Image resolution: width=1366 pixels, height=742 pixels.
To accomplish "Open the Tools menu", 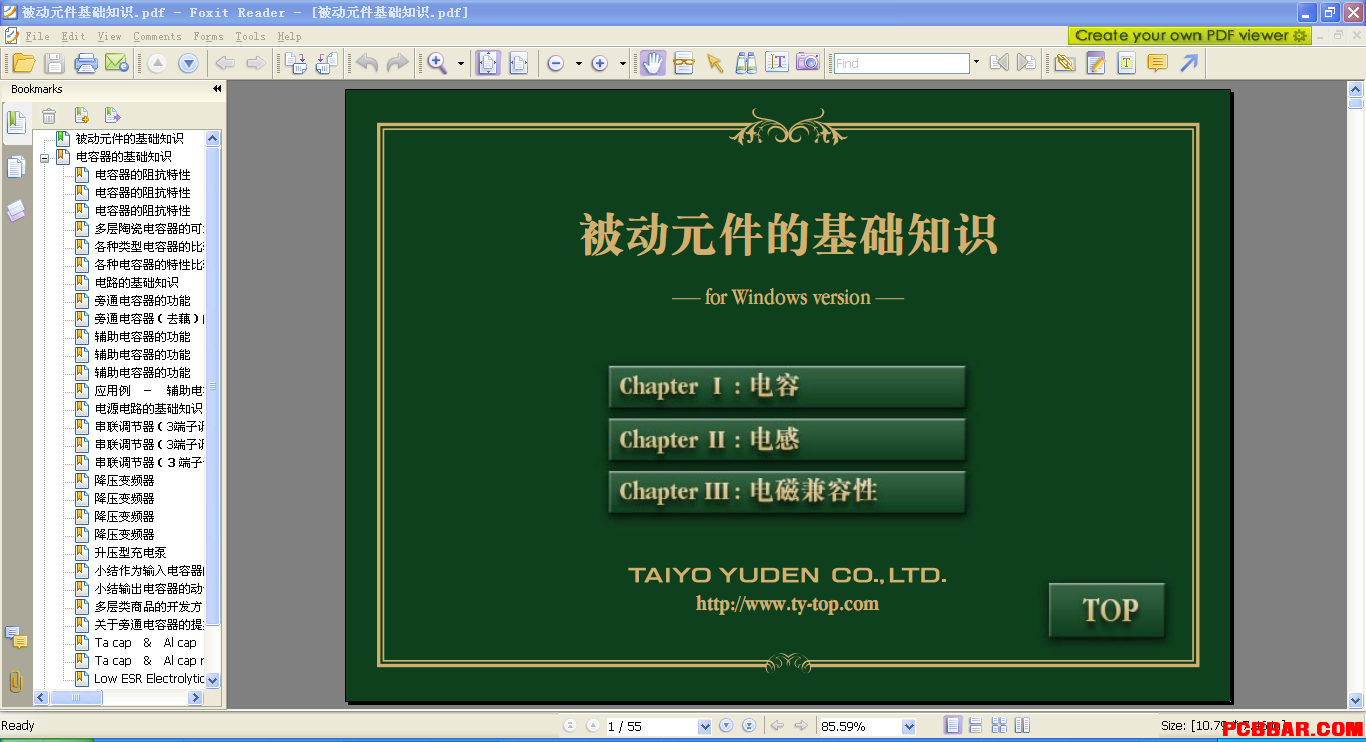I will tap(250, 36).
